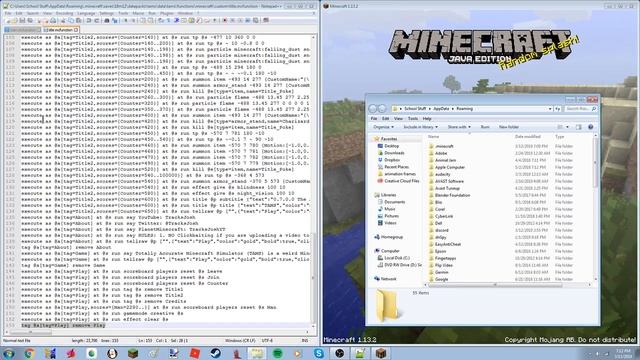The image size is (640, 360).
Task: Open Creative Cloud Files in sidebar
Action: [x=402, y=181]
